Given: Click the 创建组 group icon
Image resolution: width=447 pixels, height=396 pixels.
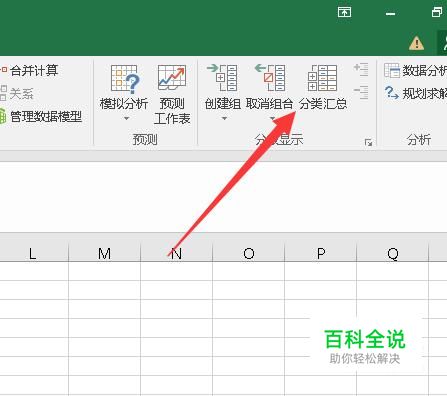Looking at the screenshot, I should (x=223, y=78).
